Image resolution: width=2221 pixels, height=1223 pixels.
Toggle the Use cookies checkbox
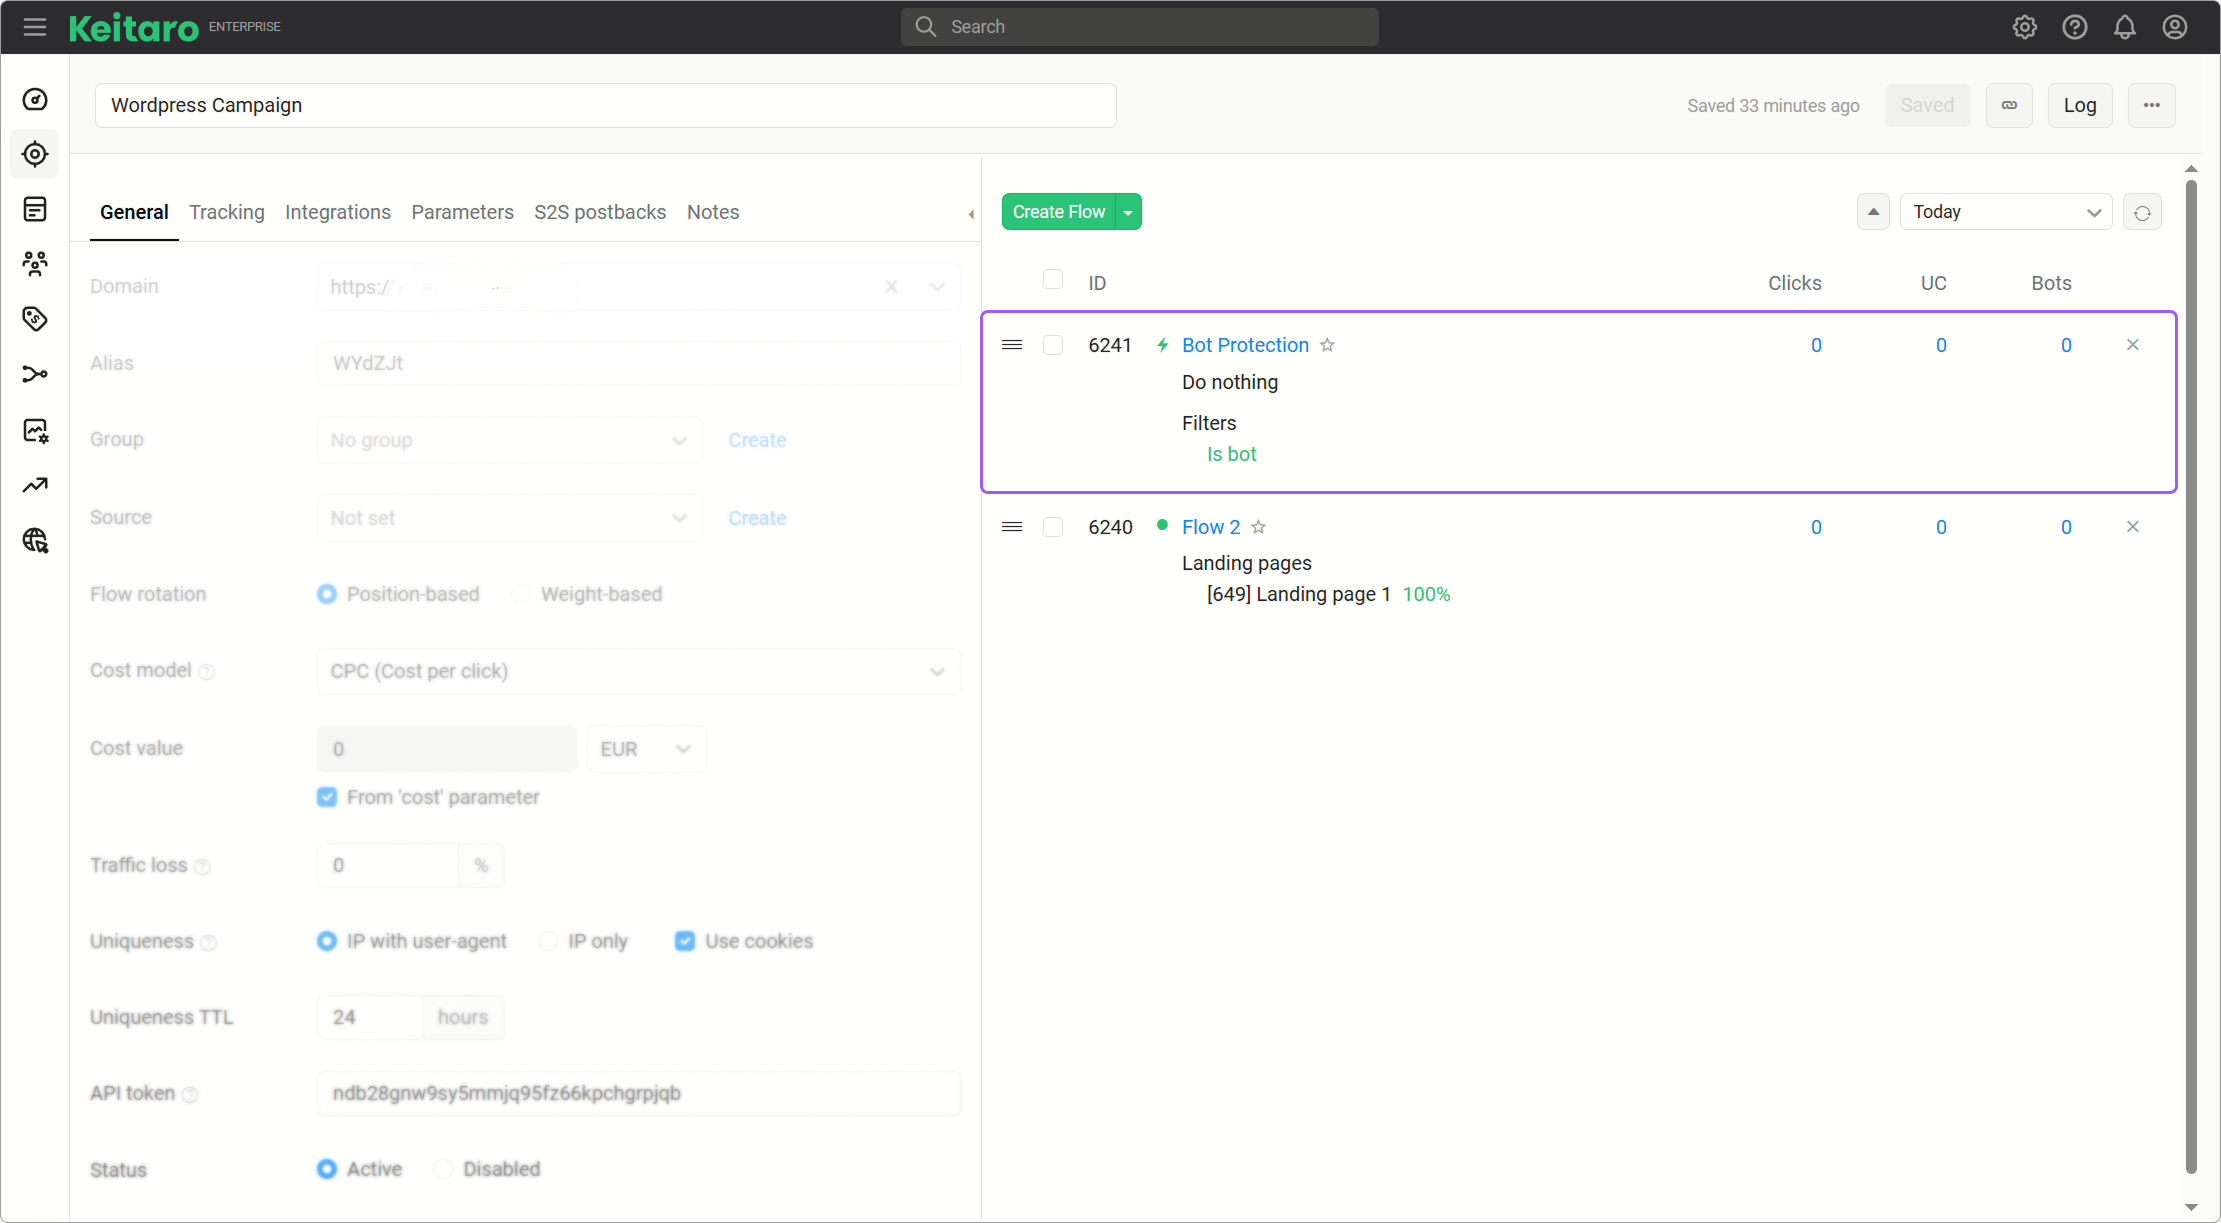click(x=685, y=941)
